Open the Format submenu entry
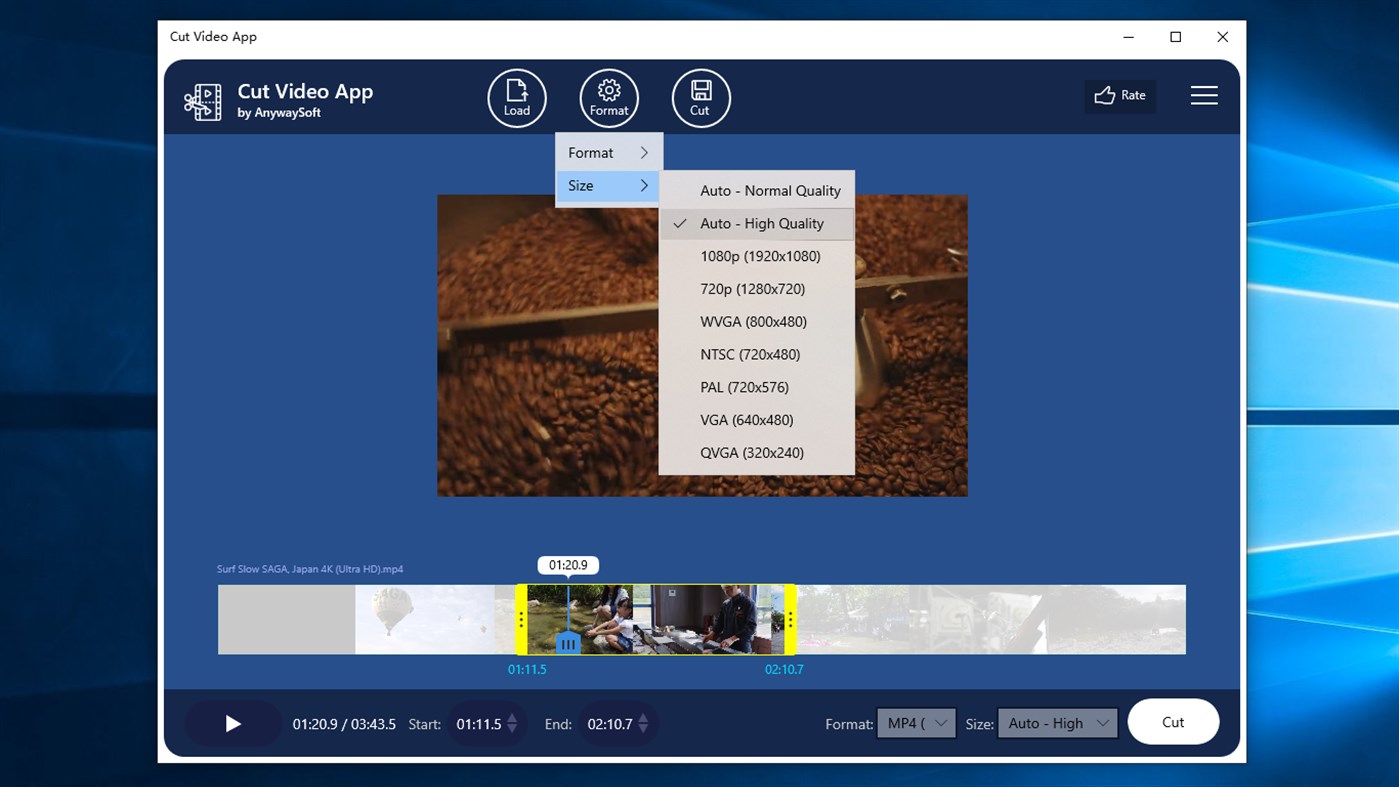Viewport: 1399px width, 787px height. 607,152
